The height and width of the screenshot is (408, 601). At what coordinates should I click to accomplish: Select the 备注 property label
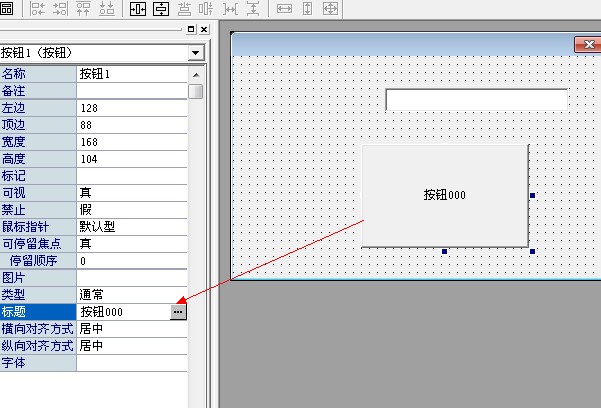click(x=38, y=91)
